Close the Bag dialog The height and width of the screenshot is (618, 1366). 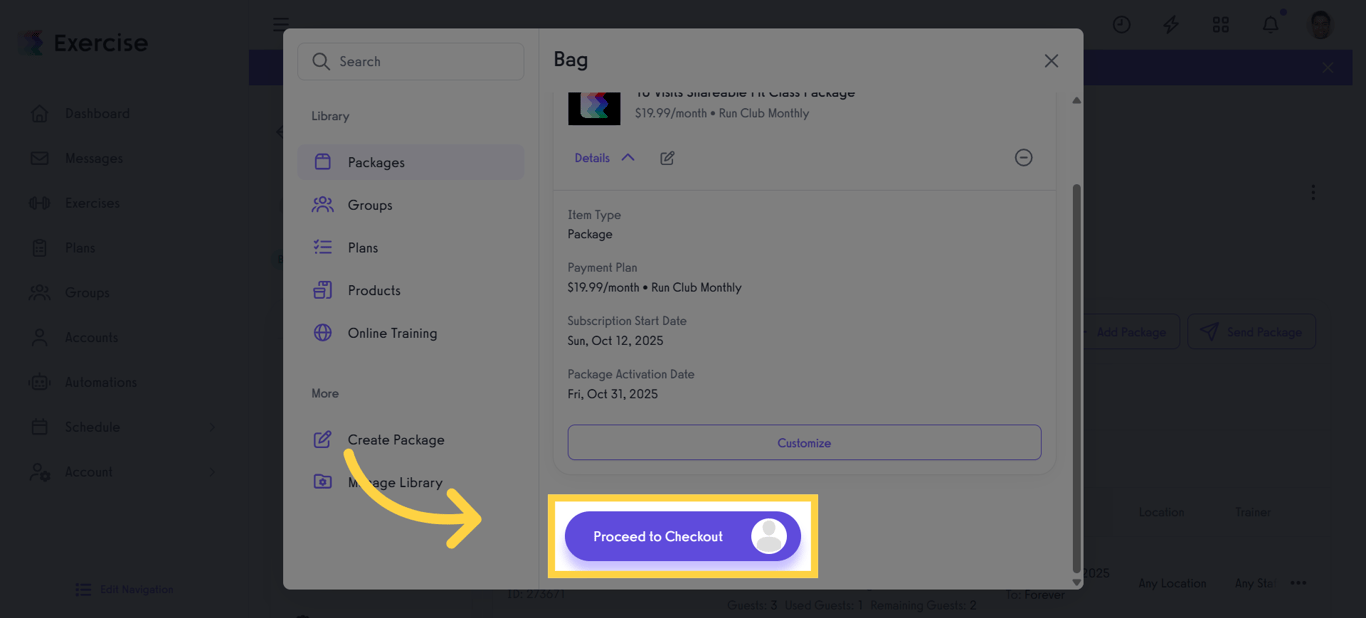coord(1051,61)
